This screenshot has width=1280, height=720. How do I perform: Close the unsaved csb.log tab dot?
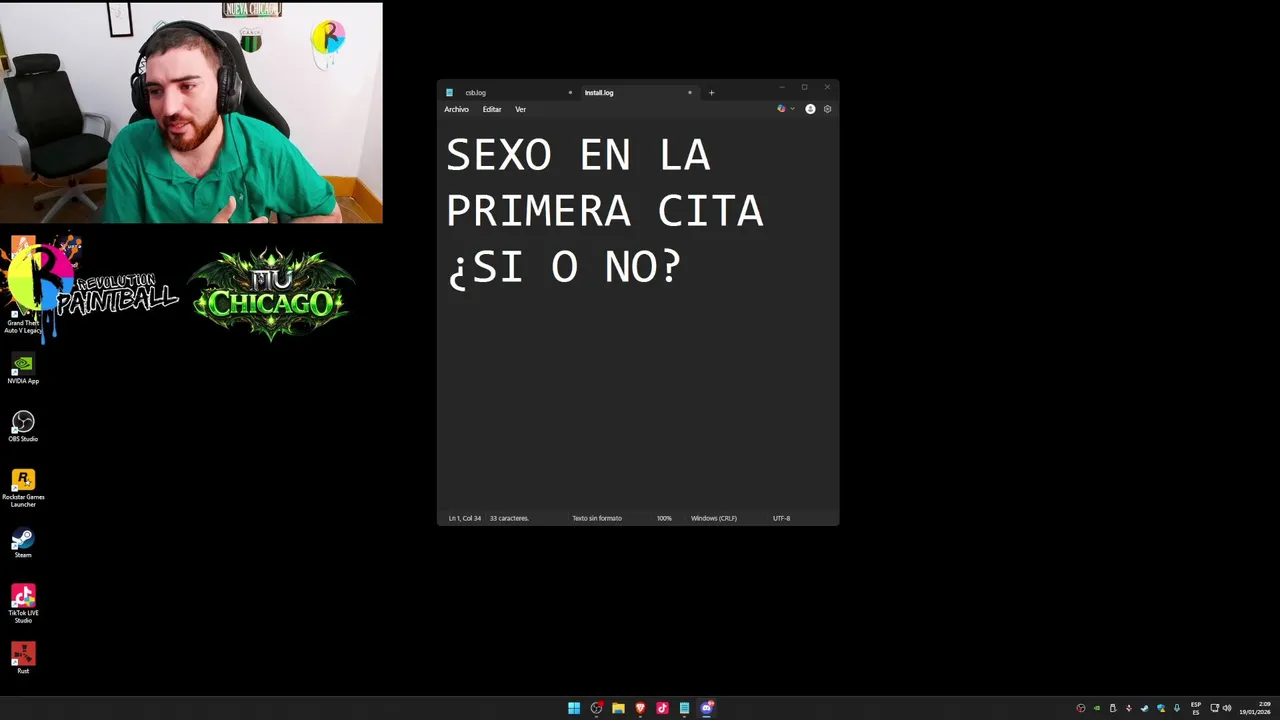(x=570, y=93)
